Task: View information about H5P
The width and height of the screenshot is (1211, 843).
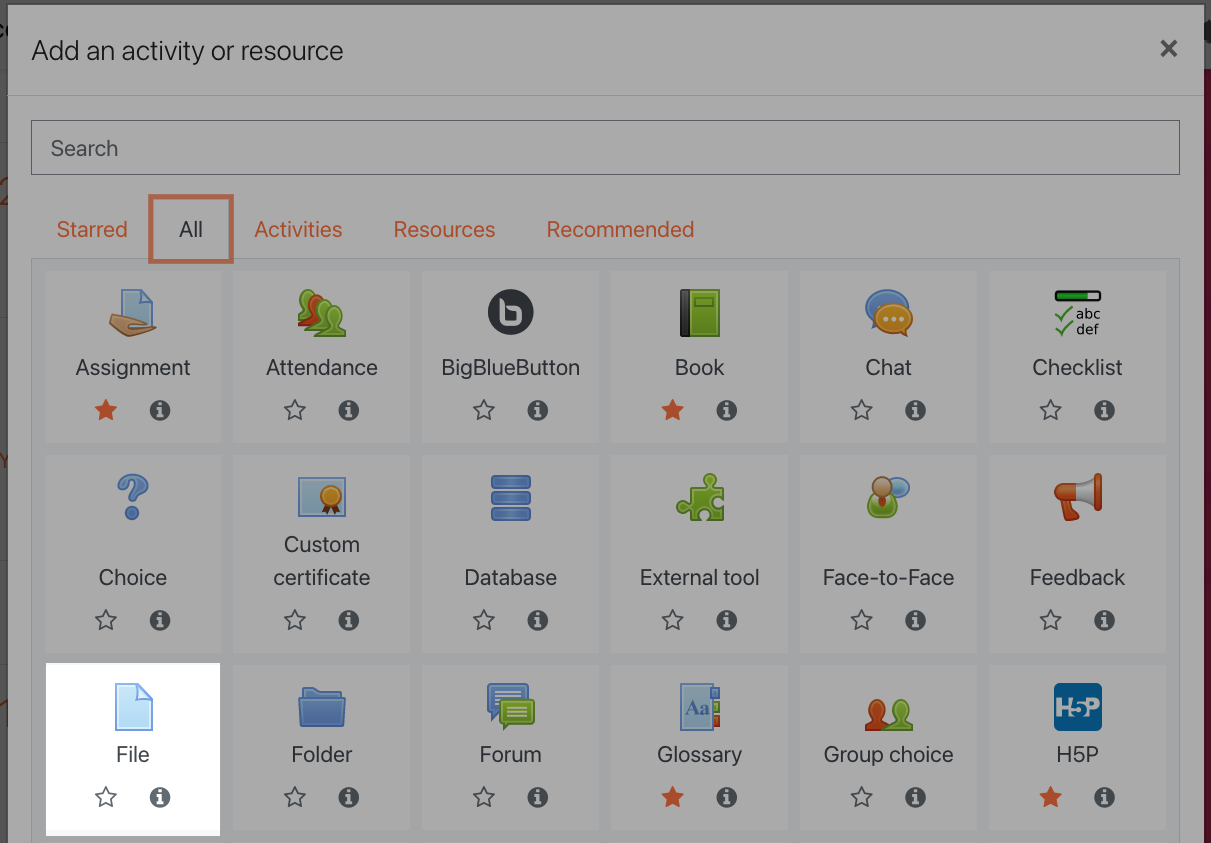Action: 1105,797
